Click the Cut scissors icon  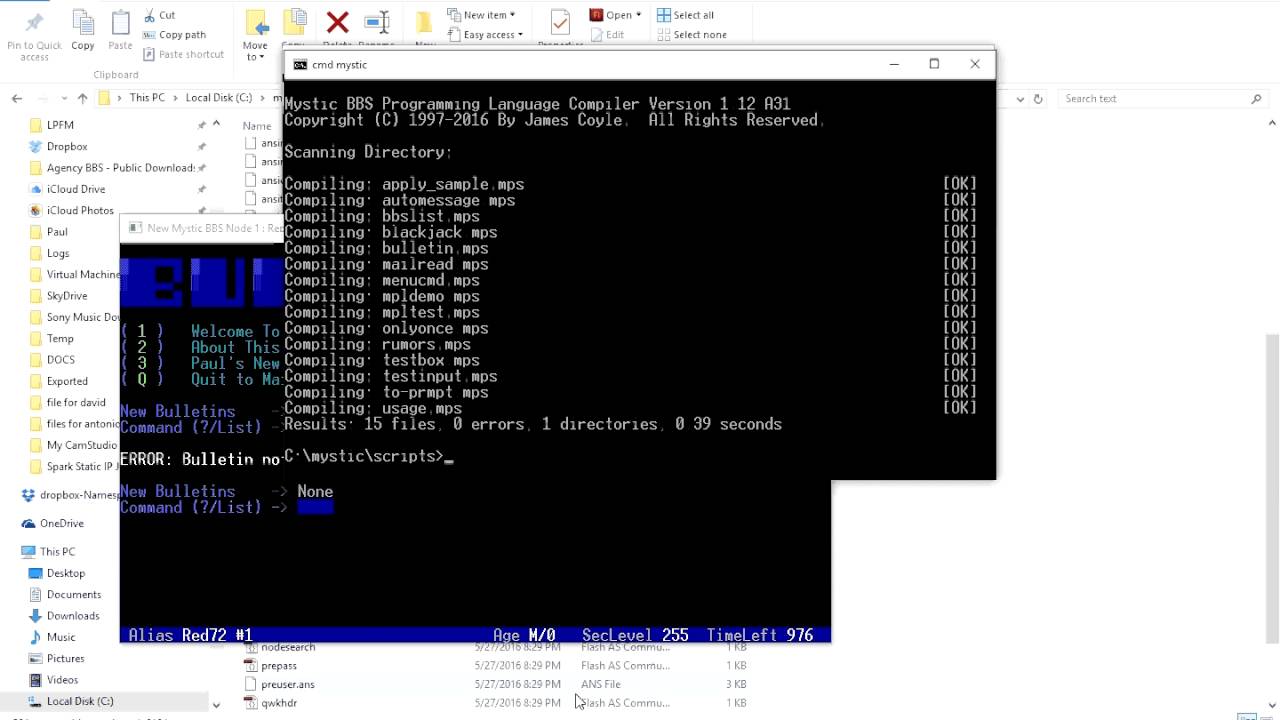150,15
